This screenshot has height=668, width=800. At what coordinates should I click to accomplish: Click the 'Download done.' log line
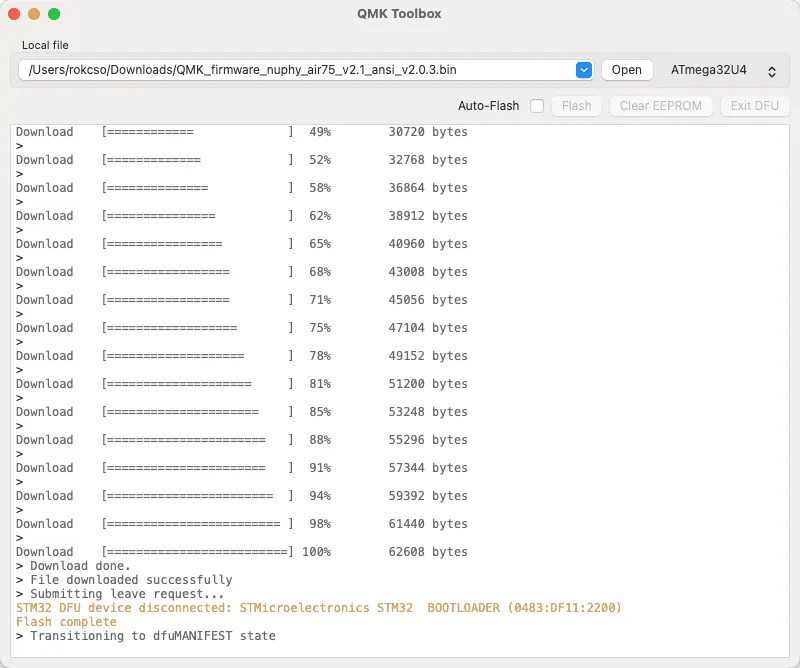(73, 566)
